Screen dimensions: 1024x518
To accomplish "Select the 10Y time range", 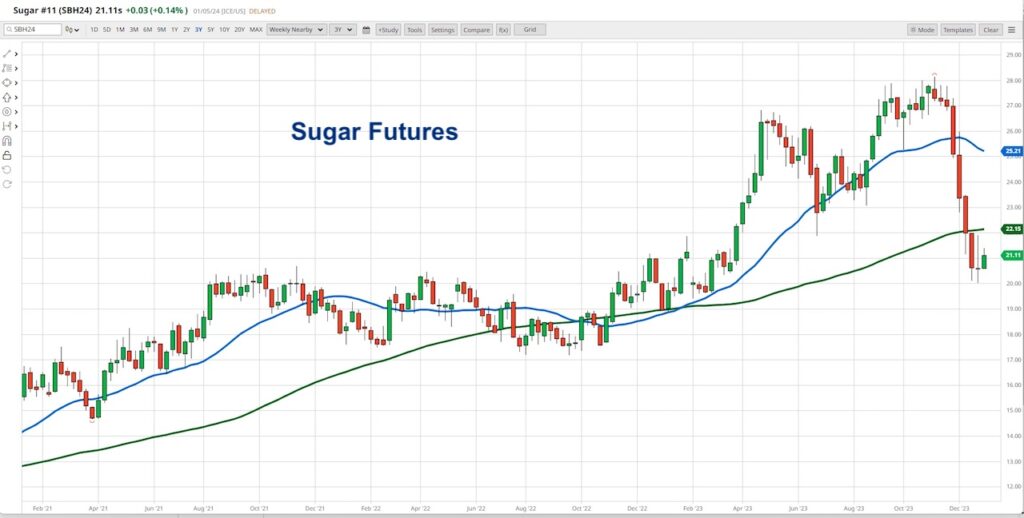I will tap(224, 30).
